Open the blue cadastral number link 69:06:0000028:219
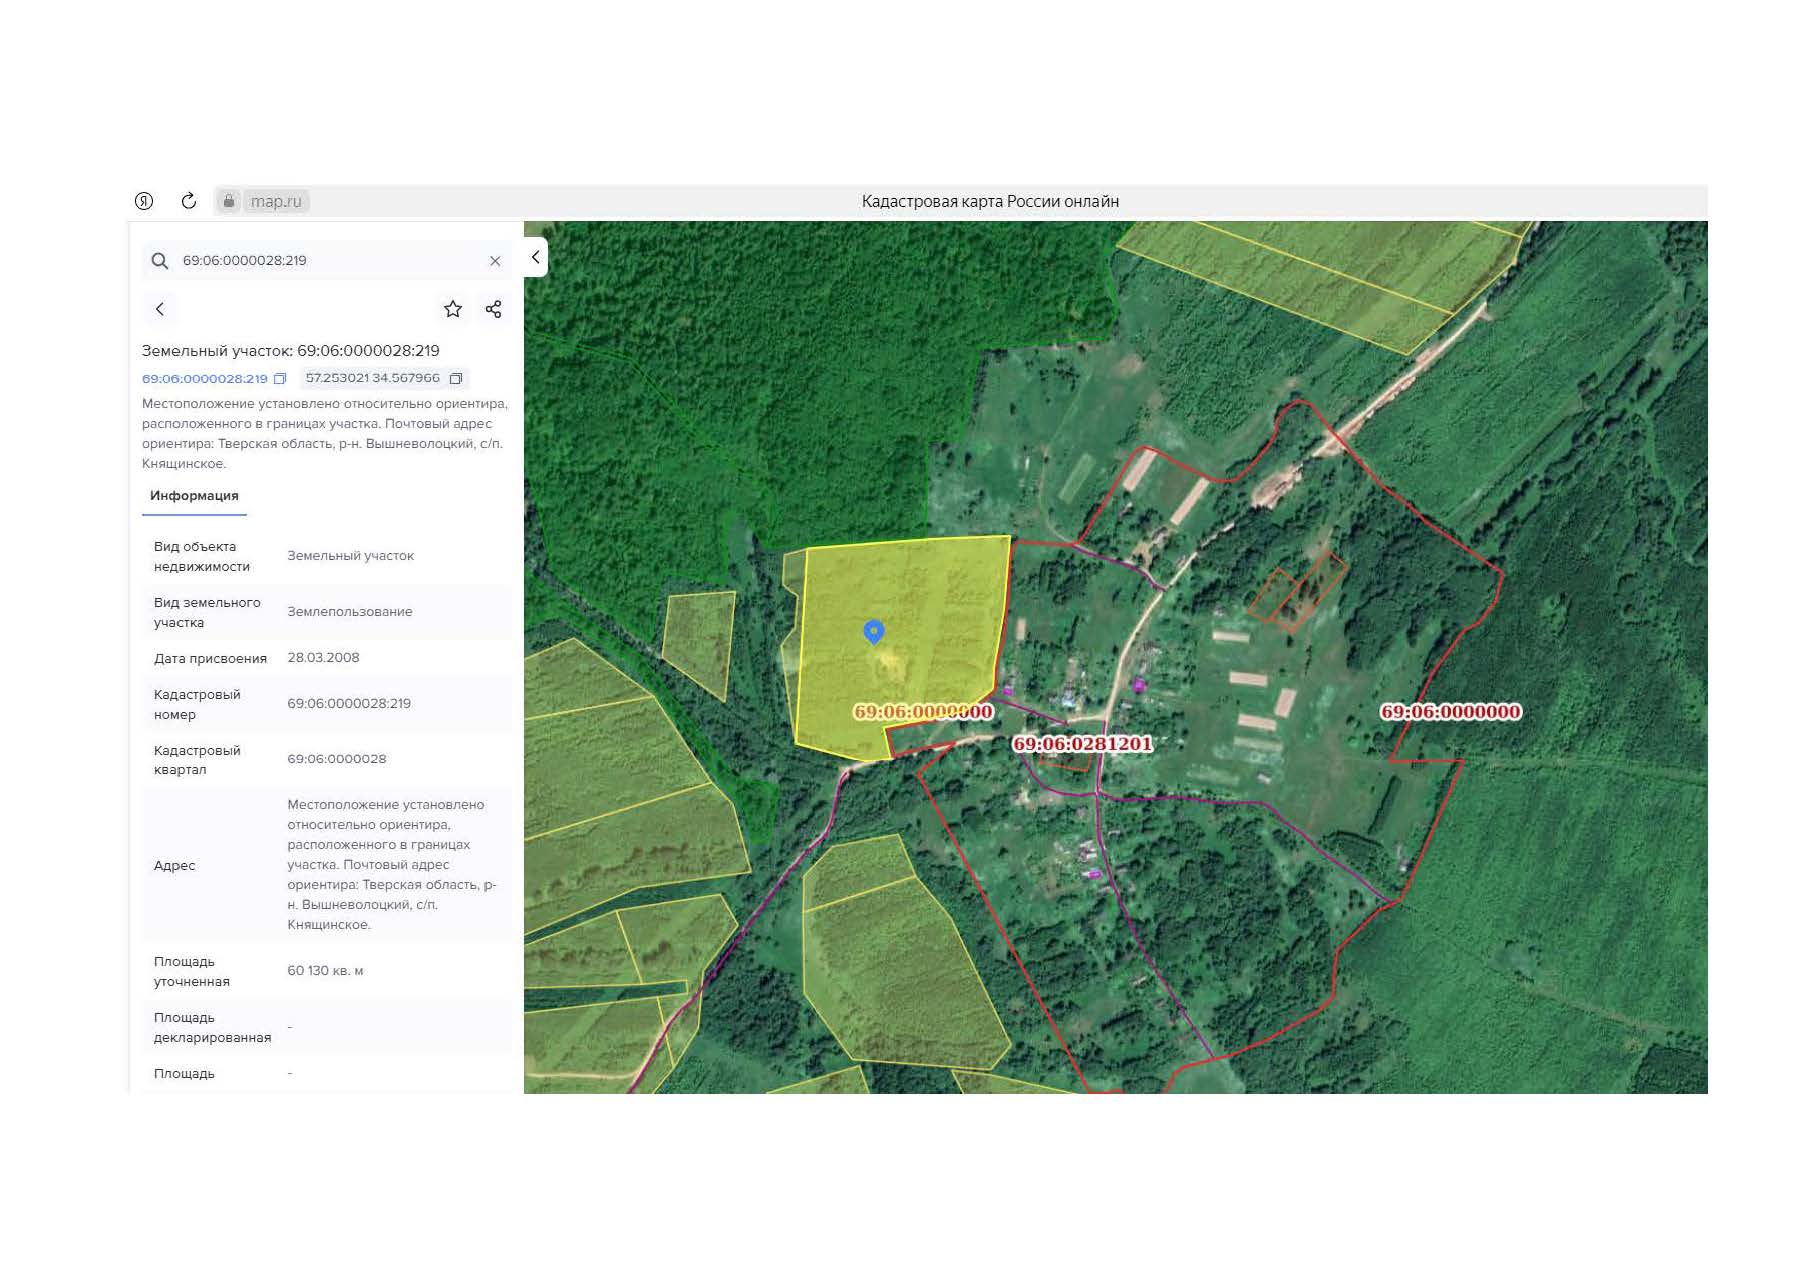The width and height of the screenshot is (1813, 1274). click(205, 379)
